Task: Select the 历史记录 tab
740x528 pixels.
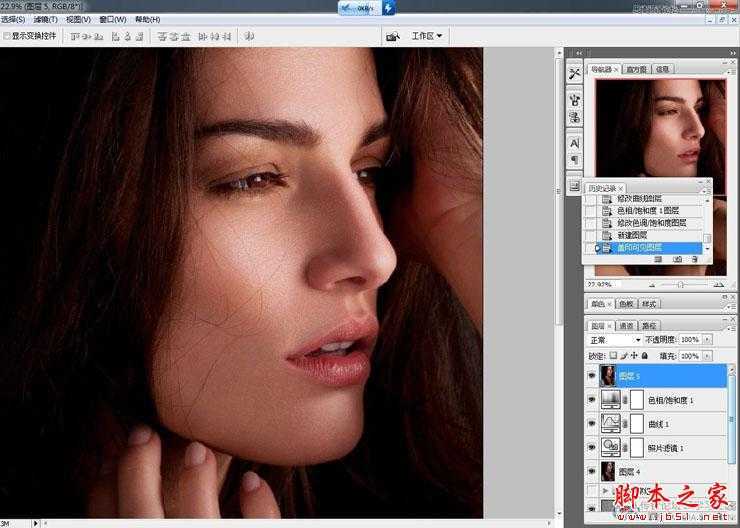Action: (x=603, y=188)
